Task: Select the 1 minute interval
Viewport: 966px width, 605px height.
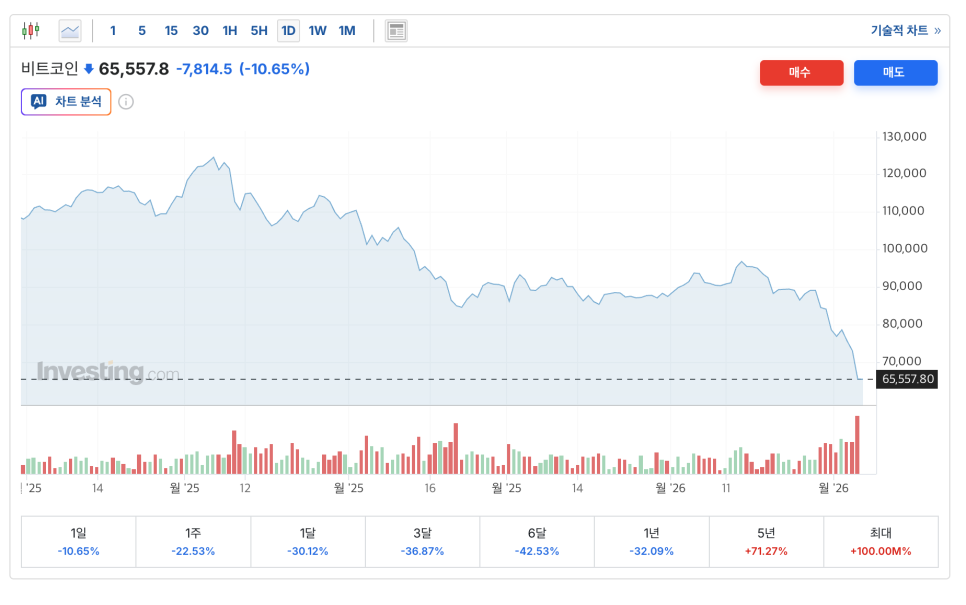Action: [x=113, y=30]
